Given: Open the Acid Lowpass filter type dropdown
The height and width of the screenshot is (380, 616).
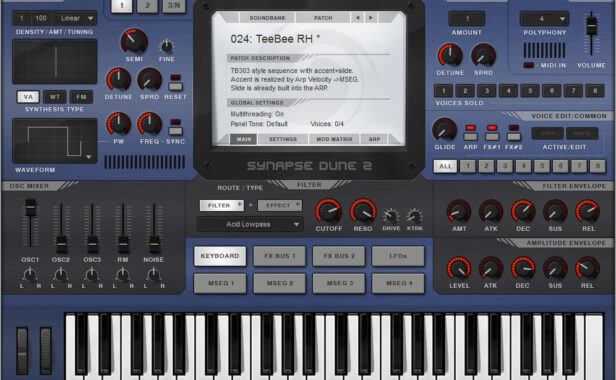Looking at the screenshot, I should [x=250, y=224].
